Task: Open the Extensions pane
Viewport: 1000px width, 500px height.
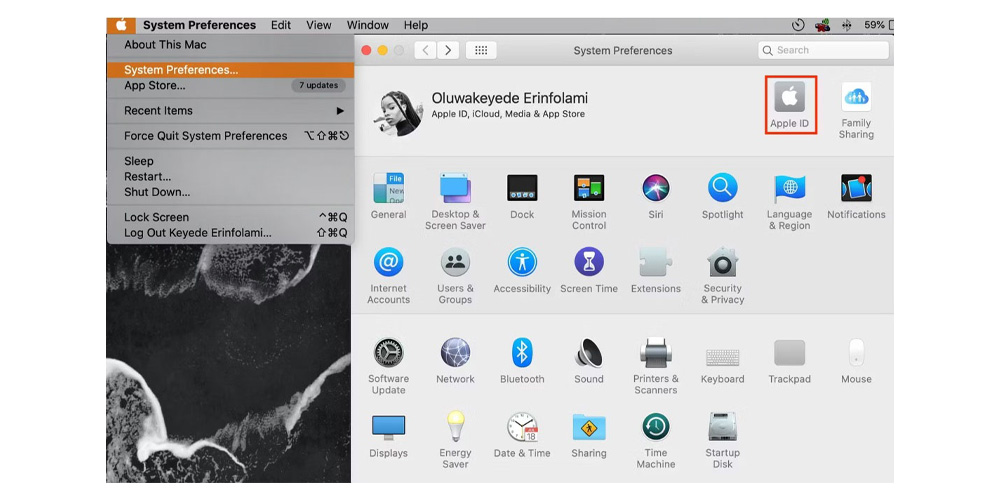Action: [x=656, y=270]
